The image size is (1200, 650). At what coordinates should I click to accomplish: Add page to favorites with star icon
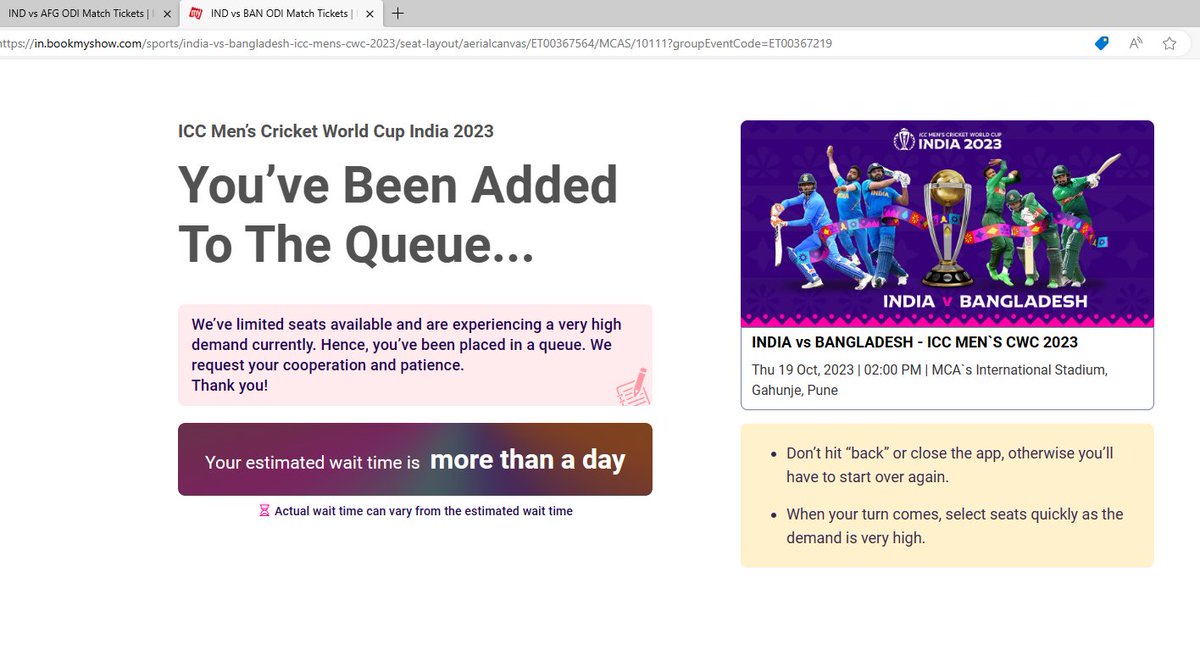pos(1169,43)
